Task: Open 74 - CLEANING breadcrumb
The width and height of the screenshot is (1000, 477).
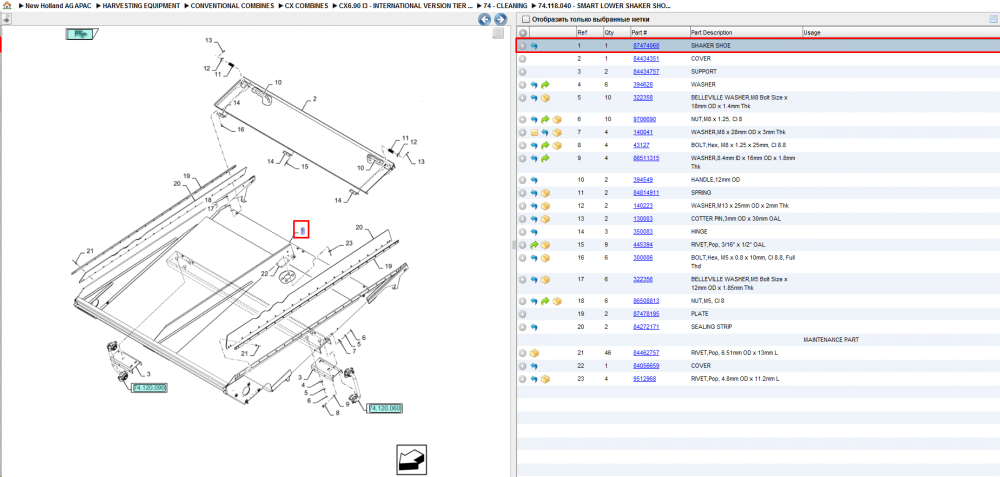Action: 503,5
